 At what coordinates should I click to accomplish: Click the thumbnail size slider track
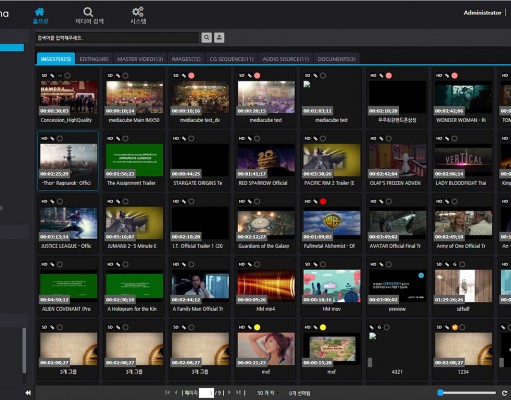(x=467, y=393)
